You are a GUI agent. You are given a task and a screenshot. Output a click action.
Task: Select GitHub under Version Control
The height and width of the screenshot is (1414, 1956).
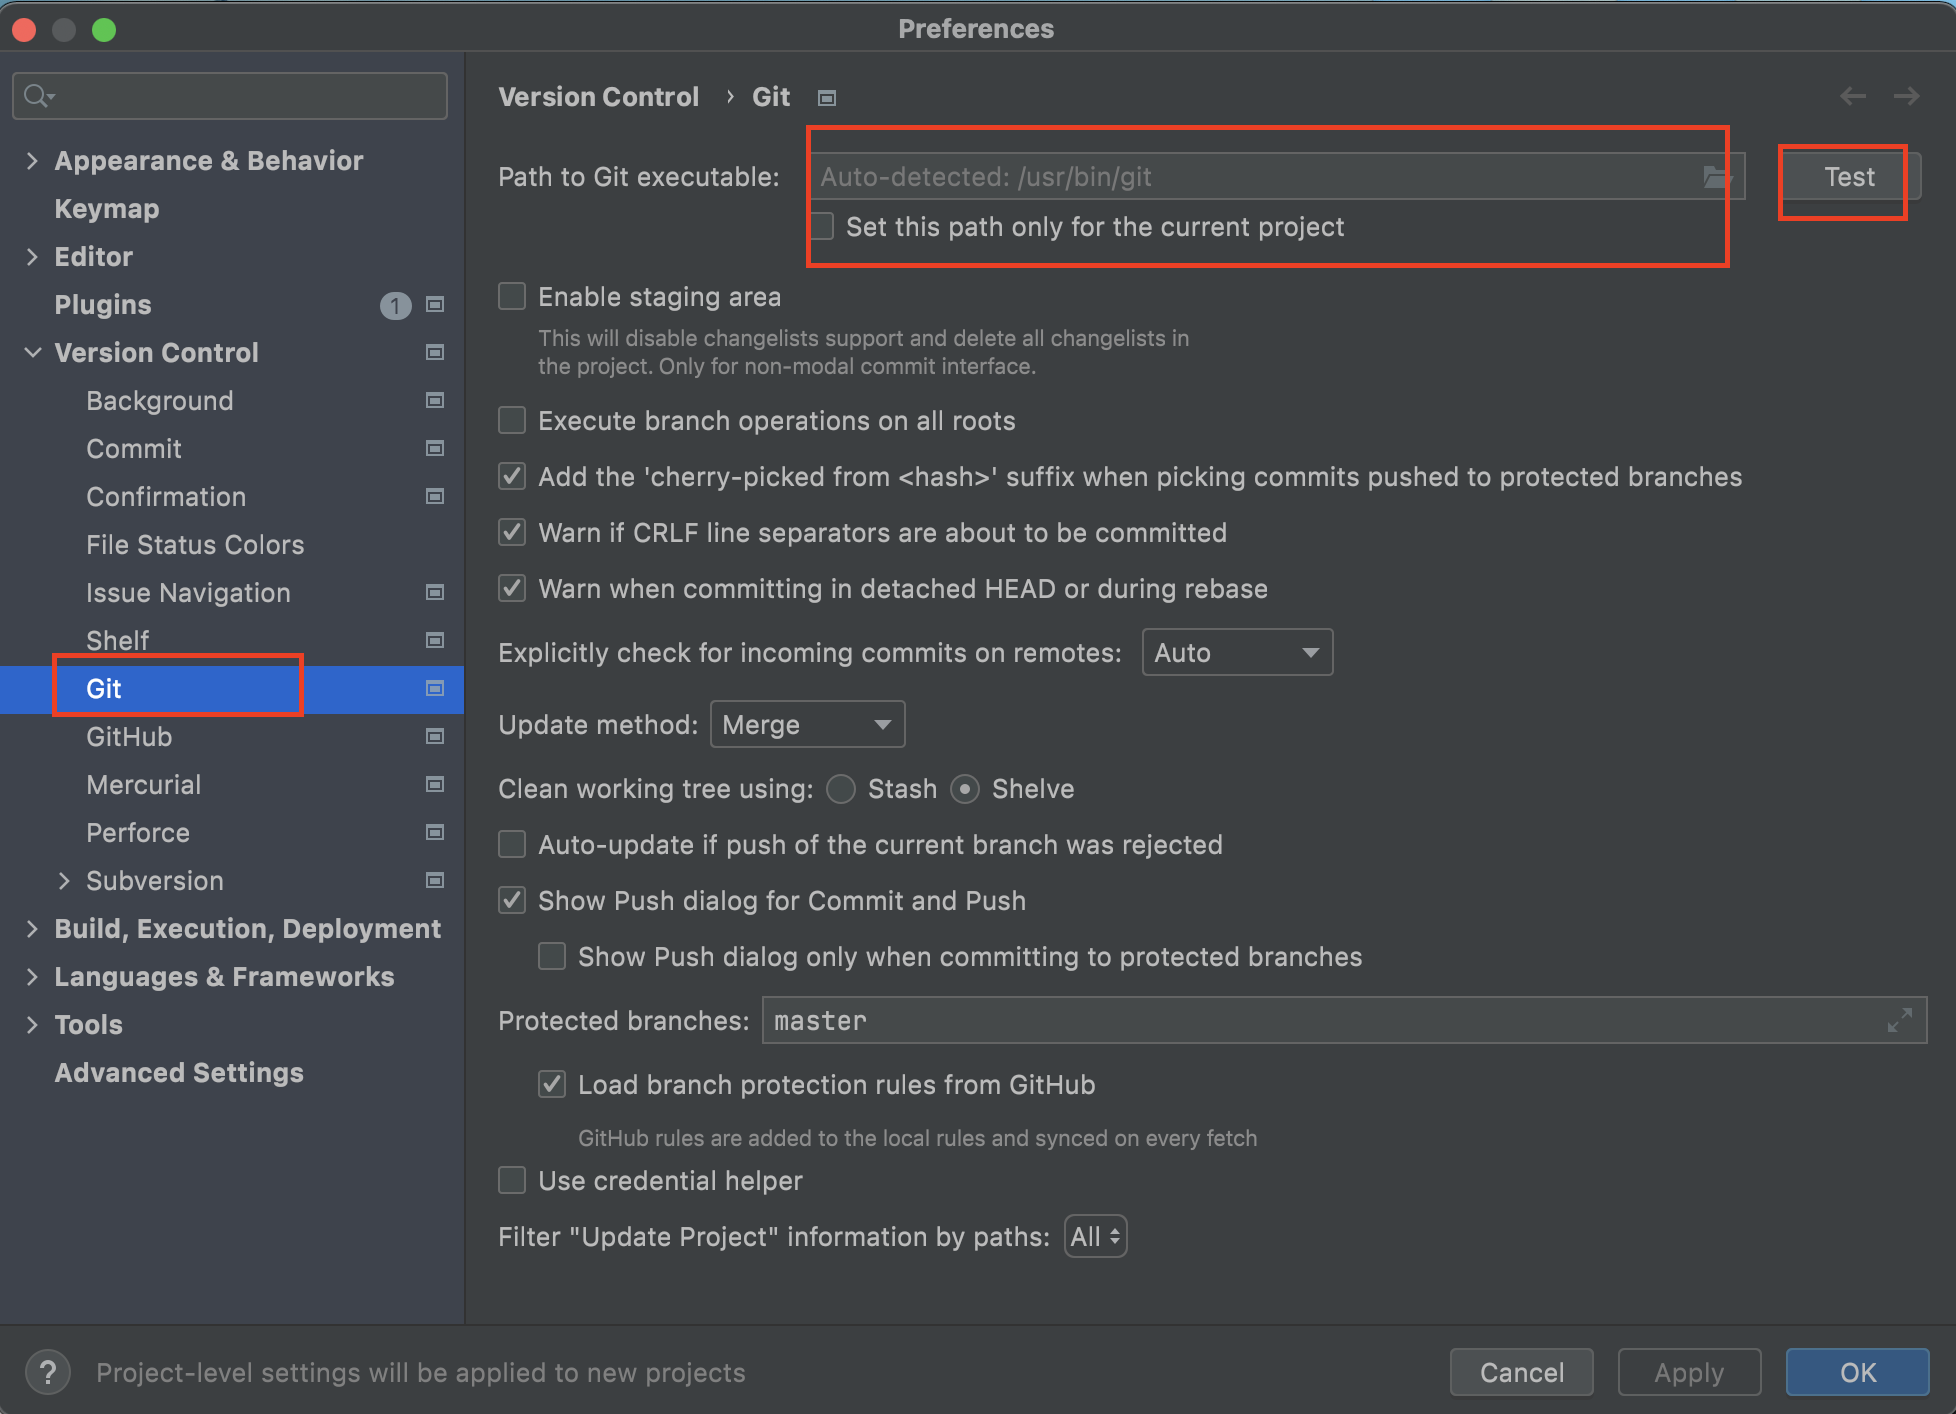129,736
